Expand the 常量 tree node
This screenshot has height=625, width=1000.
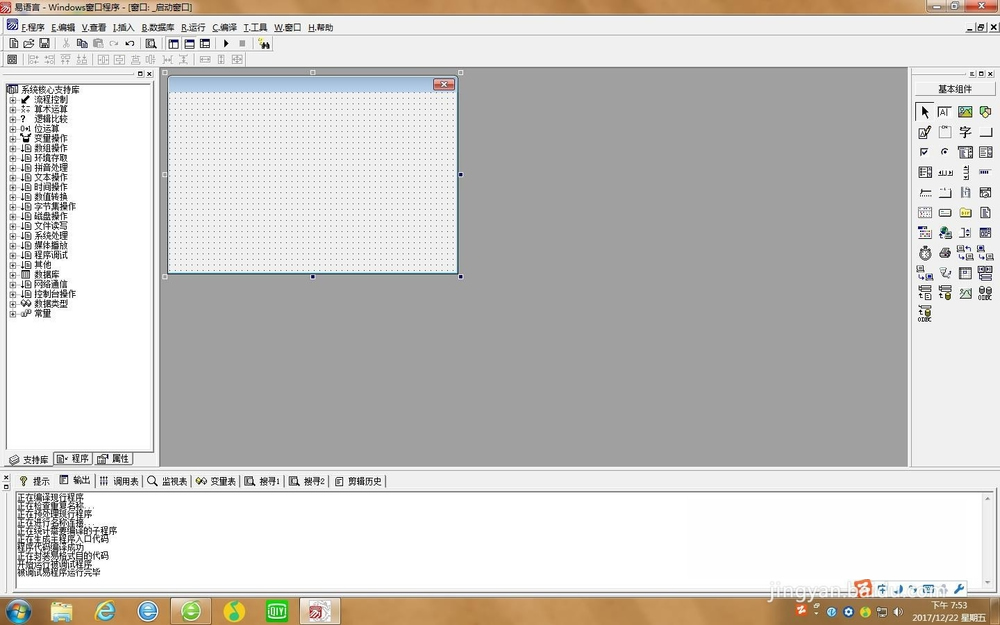[13, 314]
